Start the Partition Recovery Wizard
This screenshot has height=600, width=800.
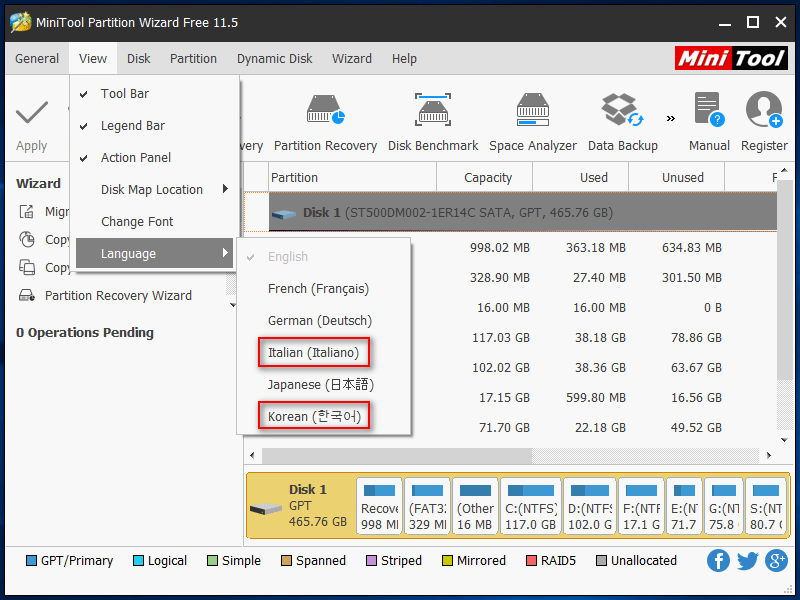tap(118, 296)
